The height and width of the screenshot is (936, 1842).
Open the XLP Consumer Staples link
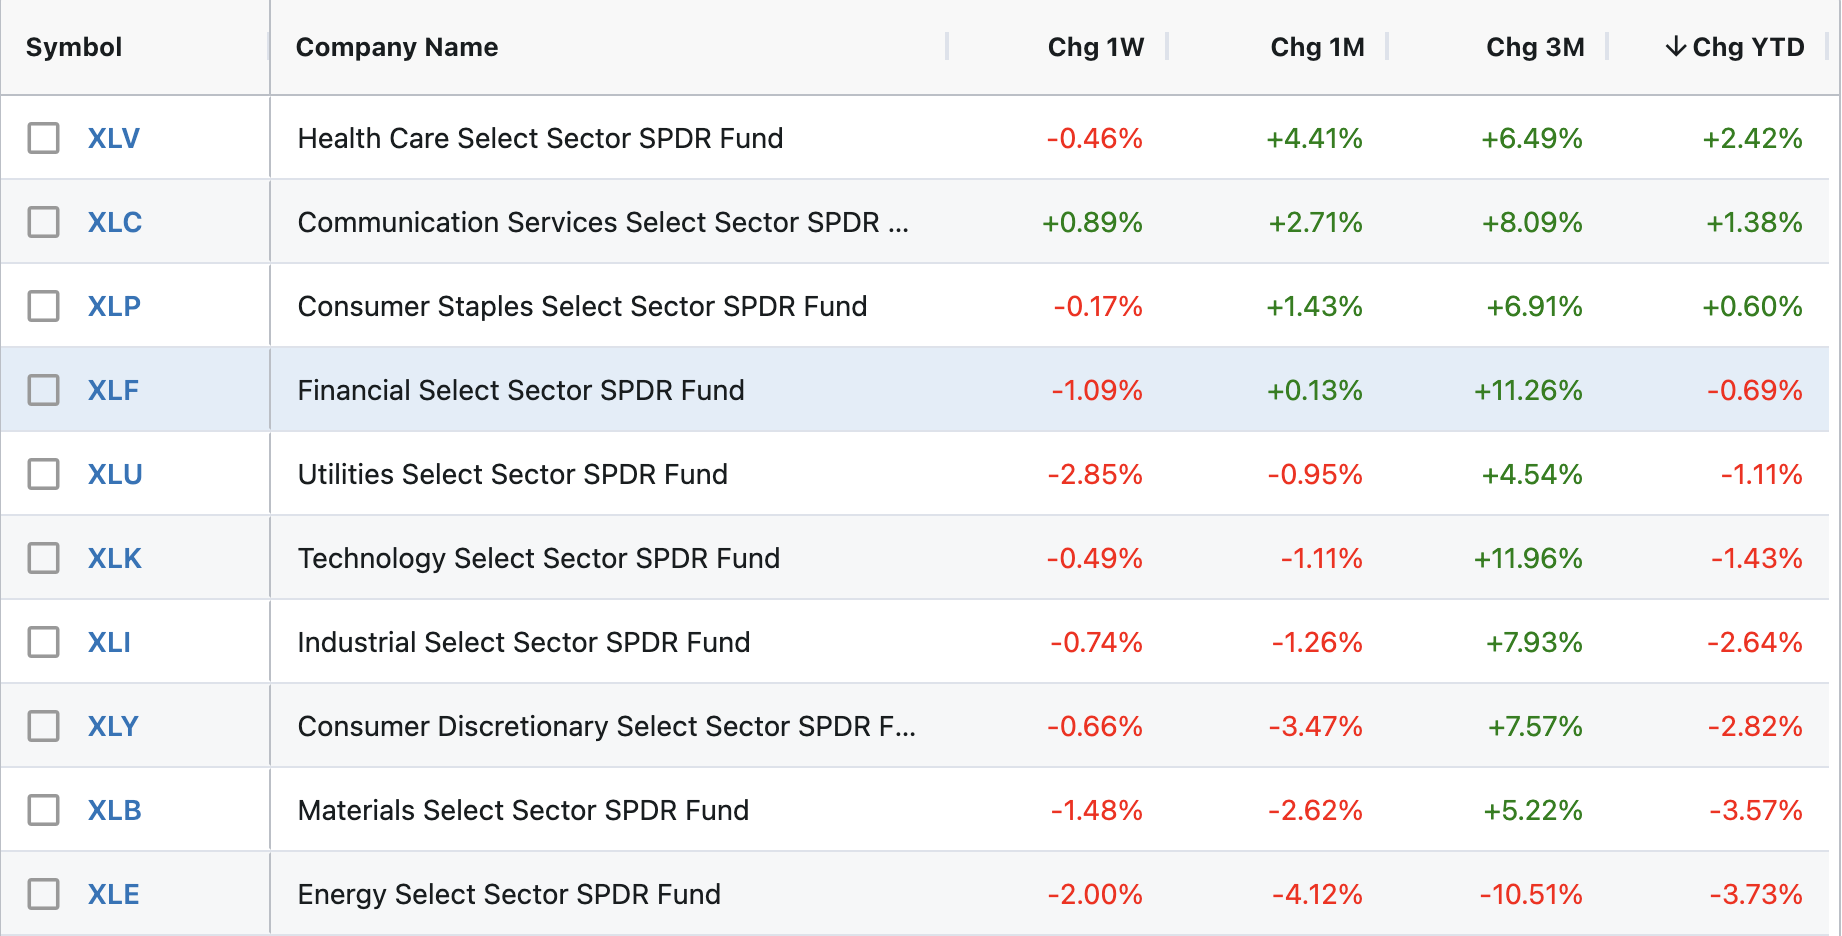tap(113, 306)
